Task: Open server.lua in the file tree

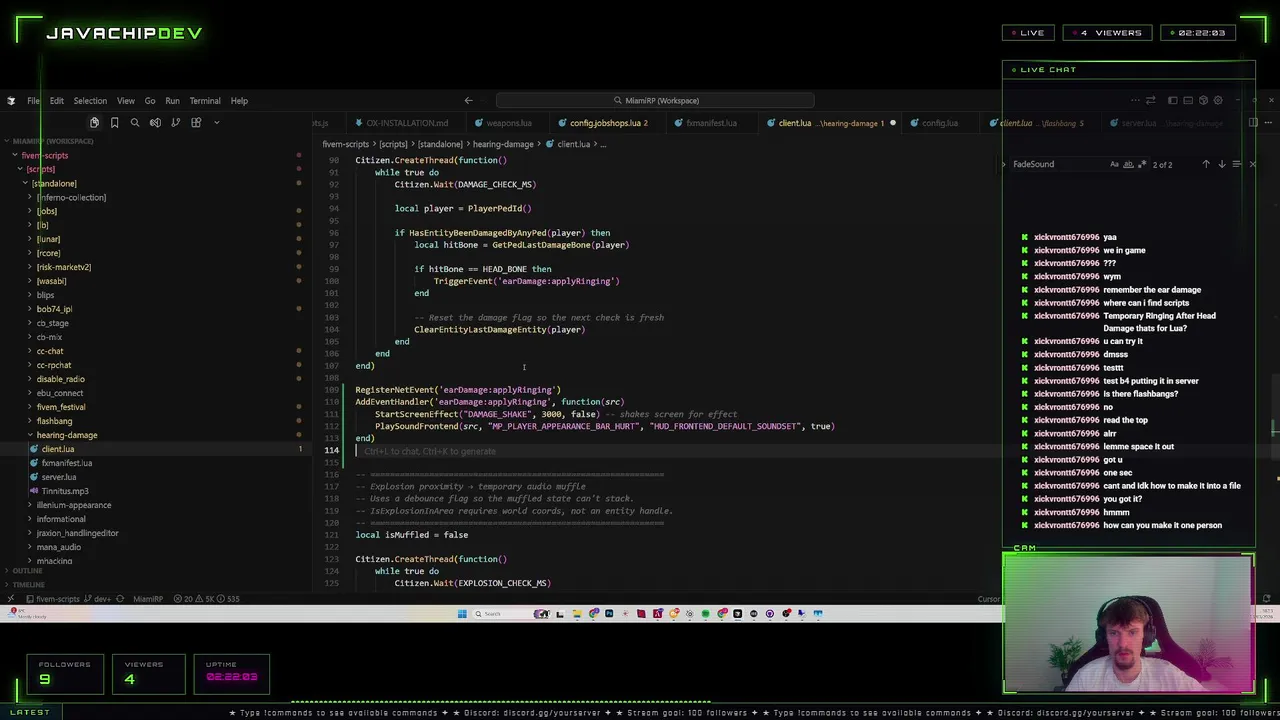Action: click(59, 477)
